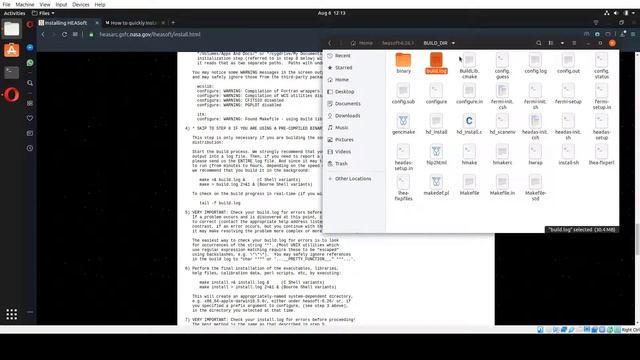The image size is (640, 360).
Task: Open Downloads in Files sidebar
Action: 354,116
